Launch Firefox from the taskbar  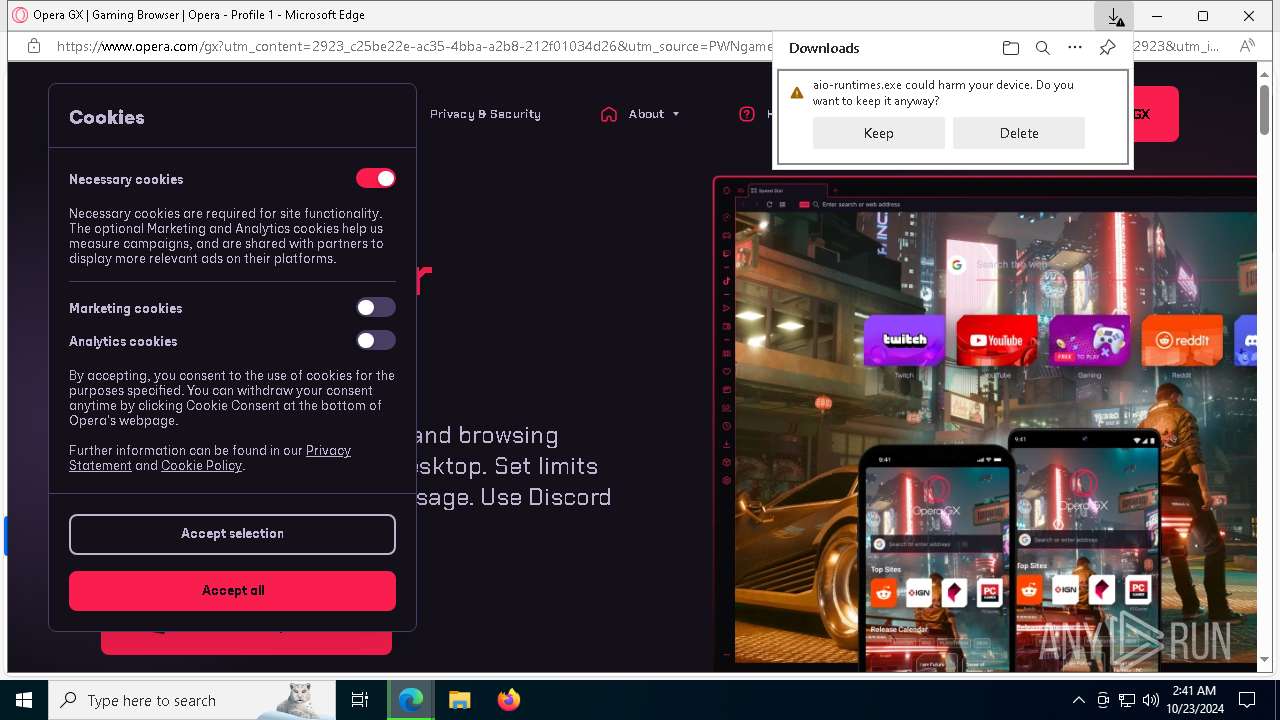508,700
